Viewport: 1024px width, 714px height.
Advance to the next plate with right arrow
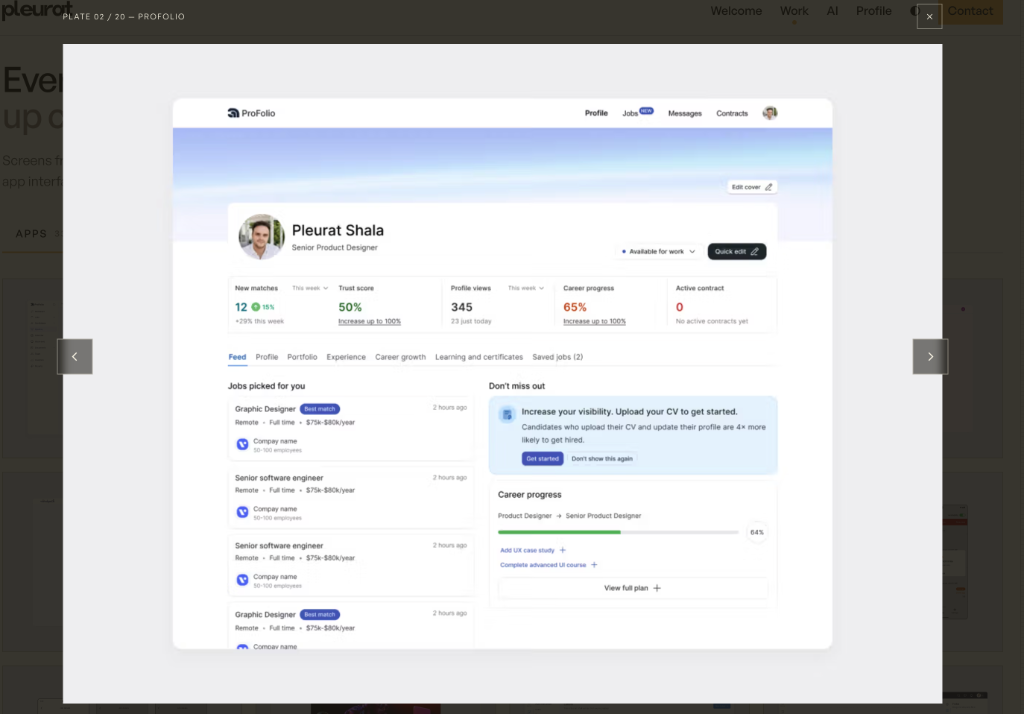930,356
